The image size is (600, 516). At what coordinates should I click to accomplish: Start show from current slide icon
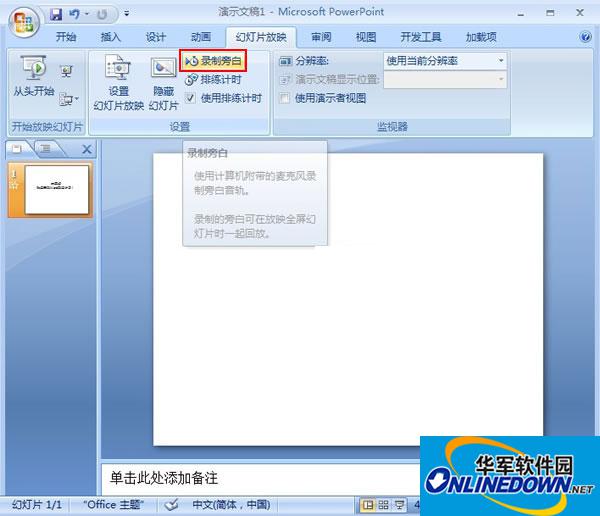pyautogui.click(x=67, y=71)
